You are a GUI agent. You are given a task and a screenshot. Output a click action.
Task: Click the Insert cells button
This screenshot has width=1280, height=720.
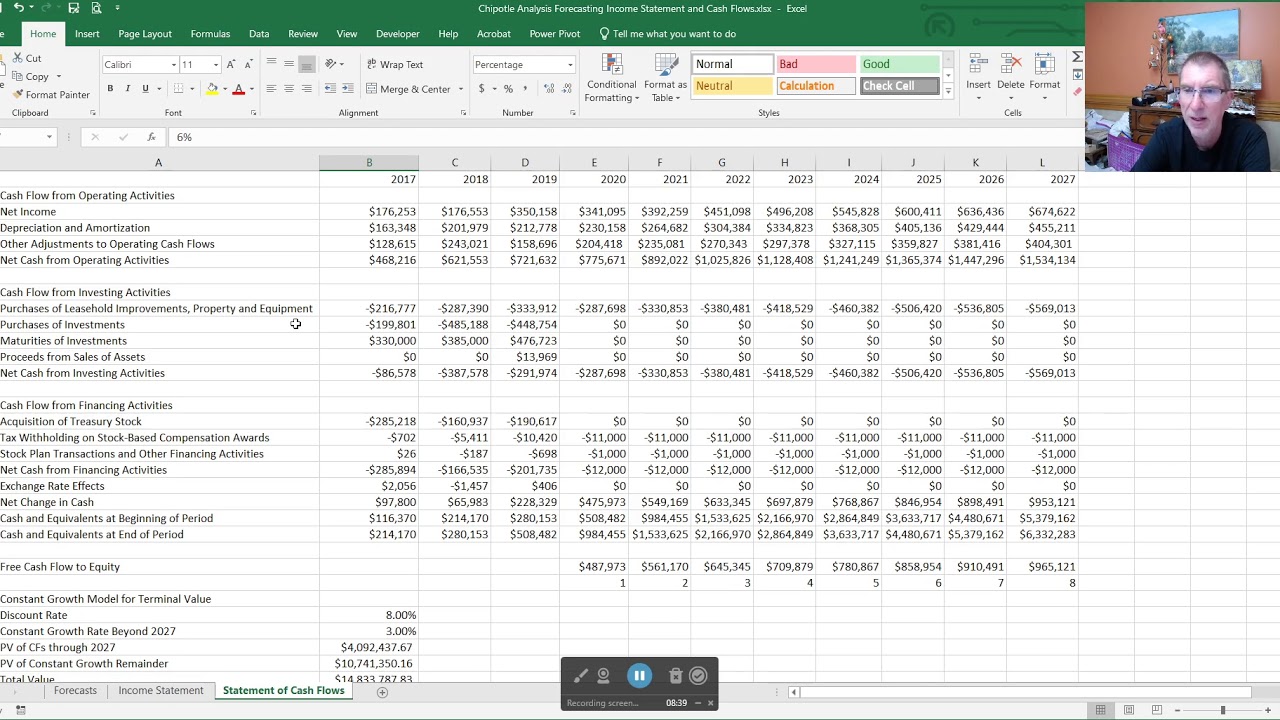pyautogui.click(x=978, y=76)
